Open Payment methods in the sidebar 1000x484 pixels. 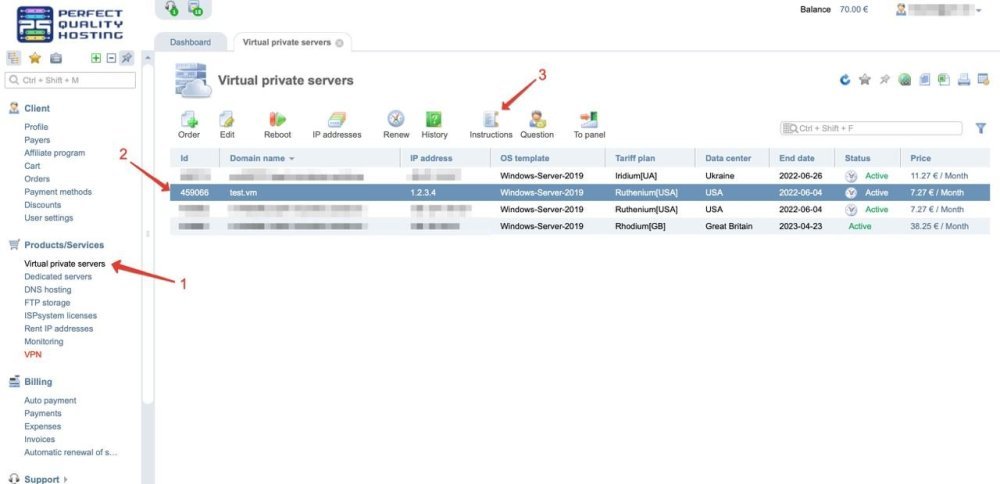pyautogui.click(x=58, y=192)
